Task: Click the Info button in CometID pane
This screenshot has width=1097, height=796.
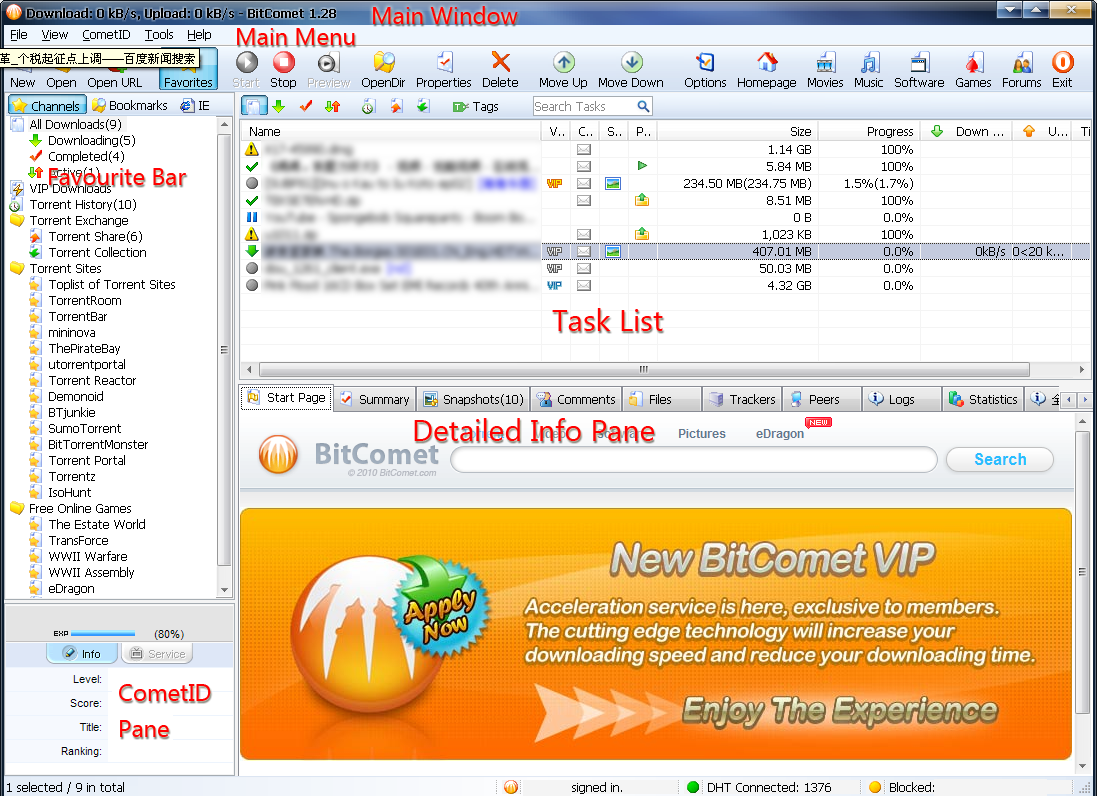Action: 83,653
